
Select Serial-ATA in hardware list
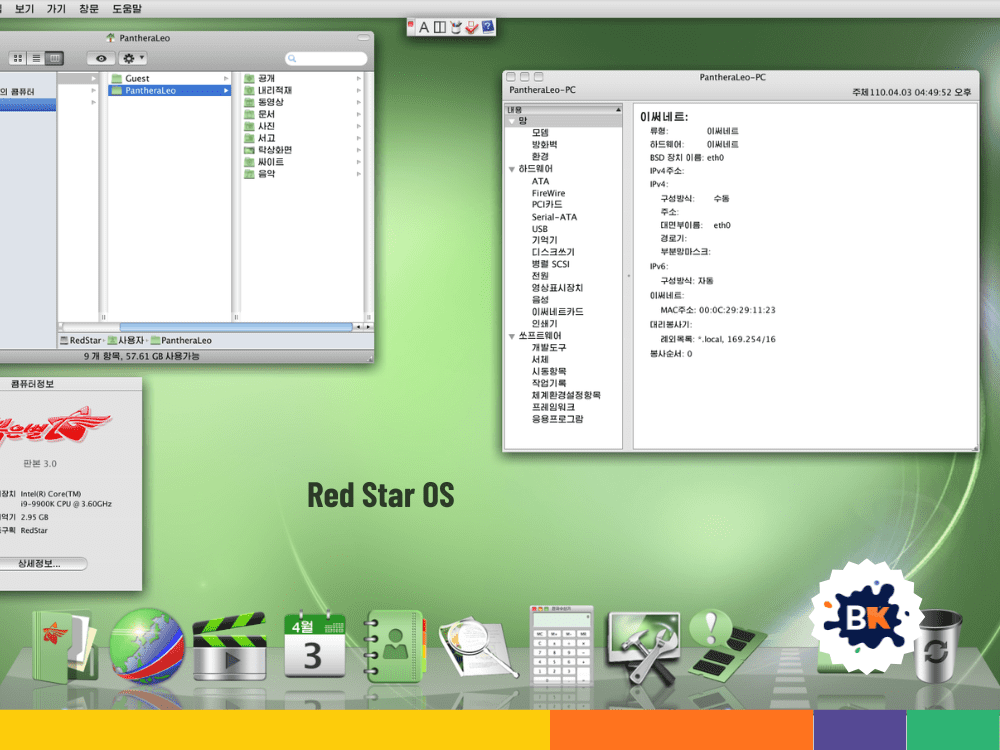tap(554, 217)
